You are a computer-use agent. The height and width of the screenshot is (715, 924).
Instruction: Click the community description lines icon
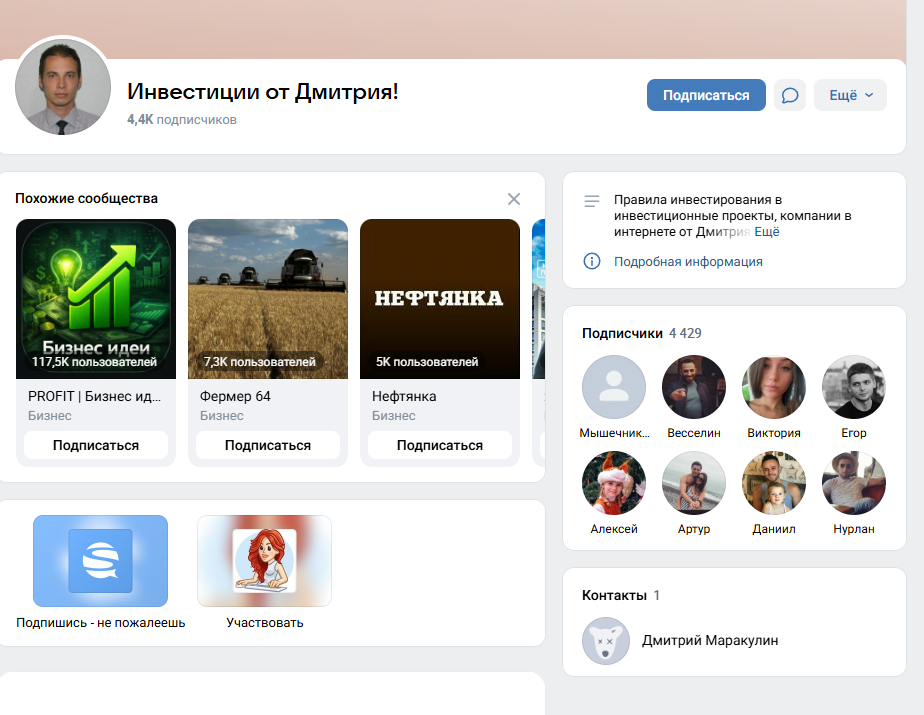(x=592, y=201)
